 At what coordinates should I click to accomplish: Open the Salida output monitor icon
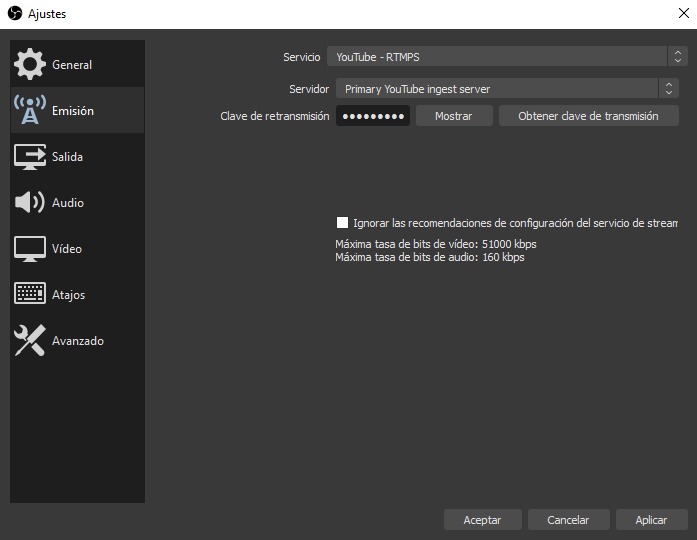click(x=29, y=157)
